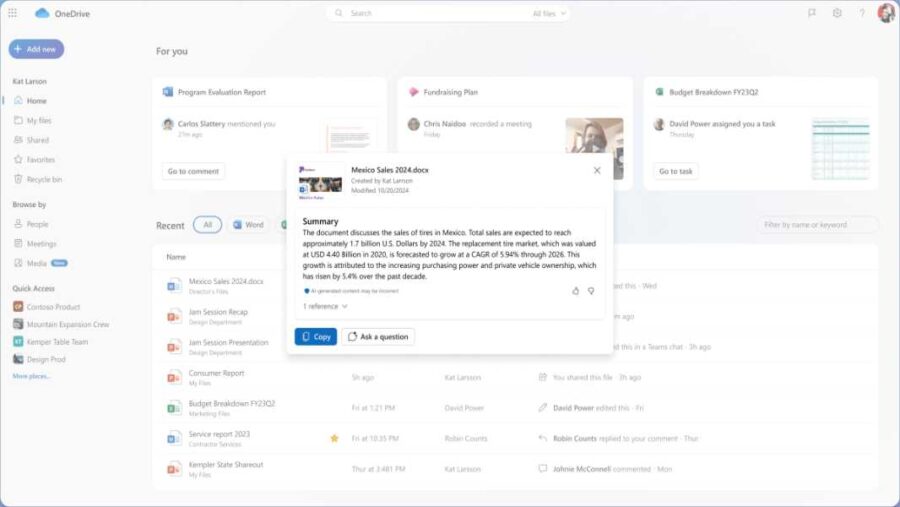Click the Word icon of Service report 2023
Viewport: 900px width, 507px height.
[x=174, y=438]
